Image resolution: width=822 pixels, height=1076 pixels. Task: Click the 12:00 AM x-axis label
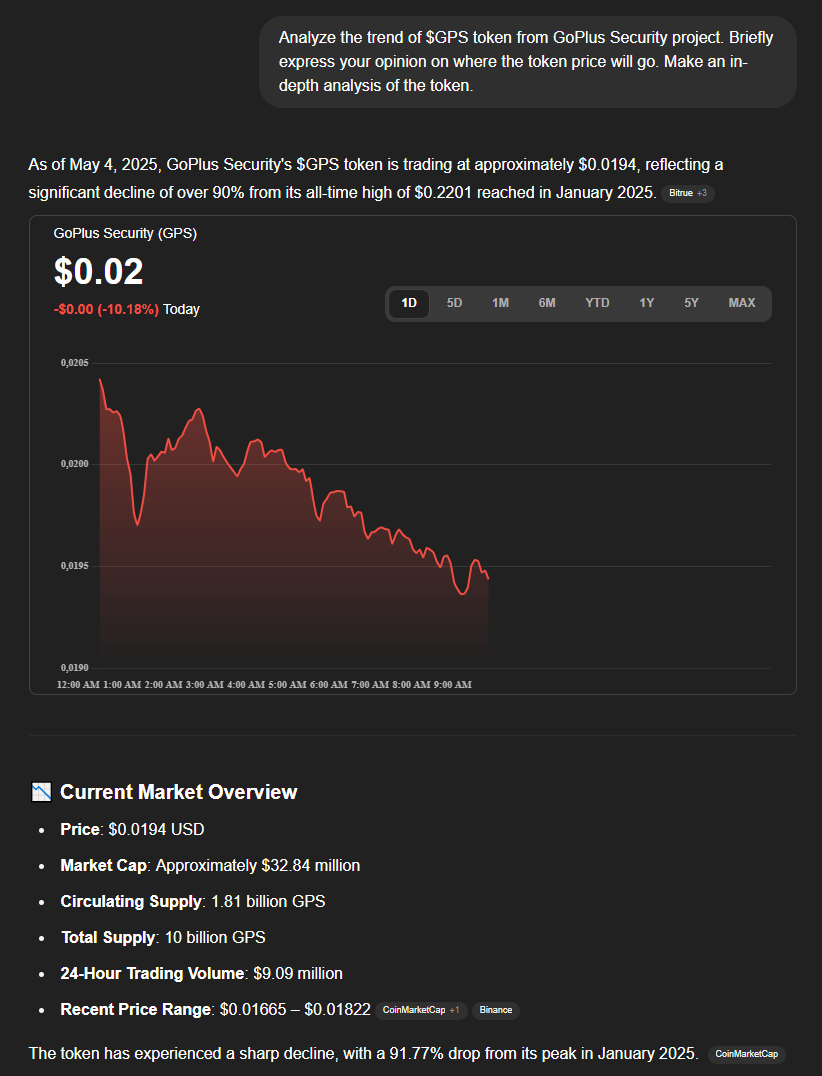click(x=78, y=685)
